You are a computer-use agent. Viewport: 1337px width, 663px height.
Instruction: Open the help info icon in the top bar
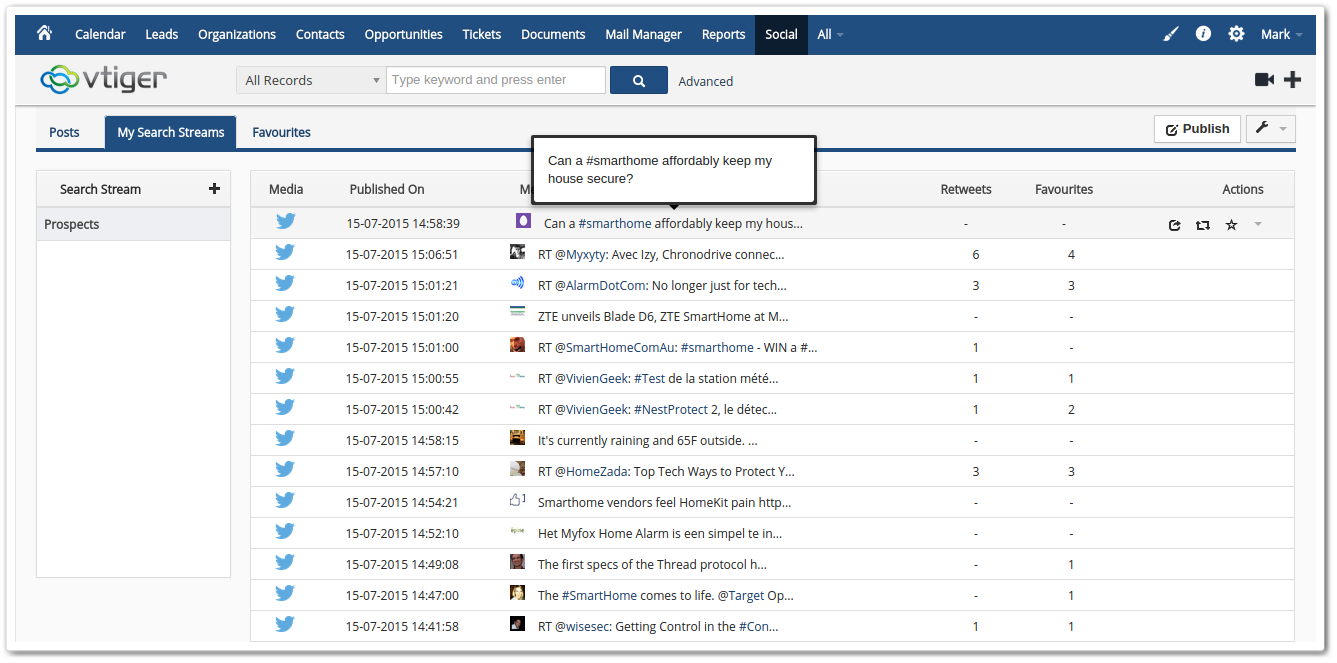click(1203, 33)
